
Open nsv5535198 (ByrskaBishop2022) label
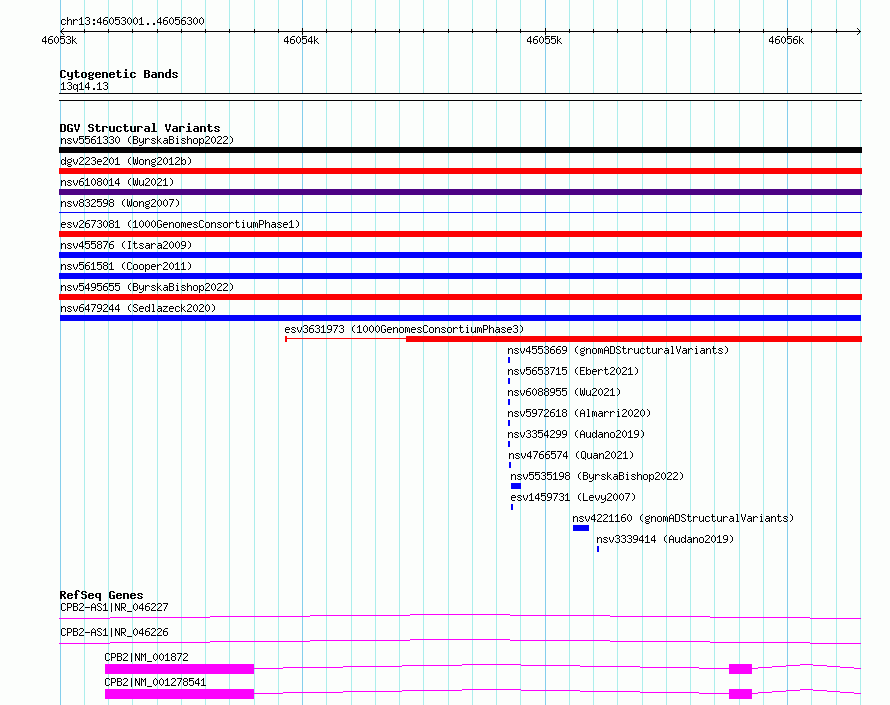(597, 476)
